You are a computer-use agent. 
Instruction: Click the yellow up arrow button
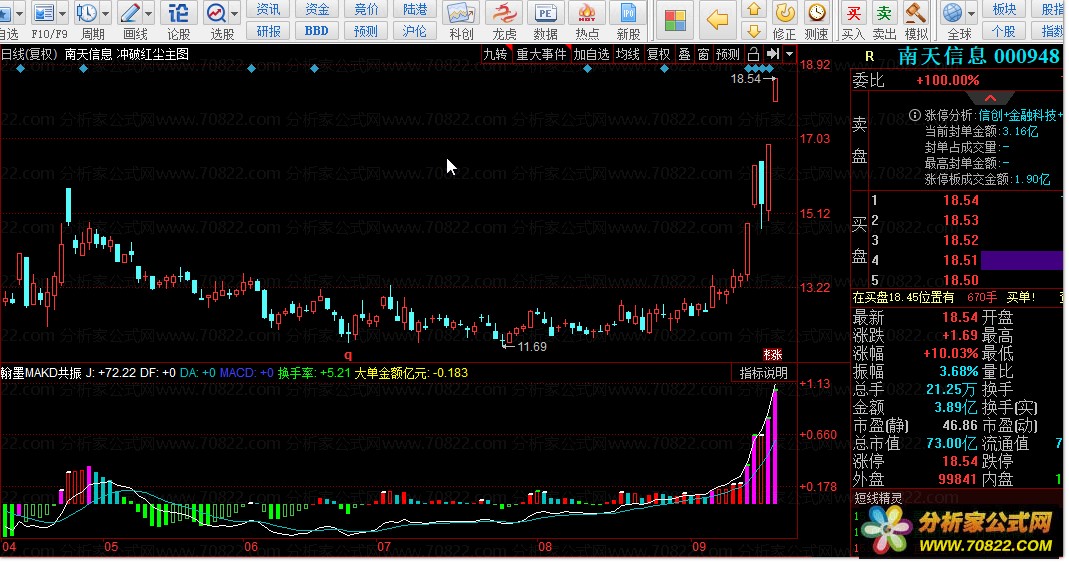(754, 10)
